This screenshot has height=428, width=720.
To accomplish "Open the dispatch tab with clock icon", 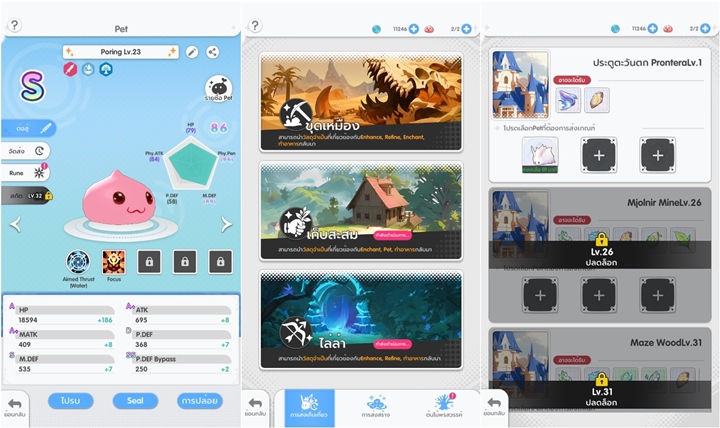I will tap(26, 151).
